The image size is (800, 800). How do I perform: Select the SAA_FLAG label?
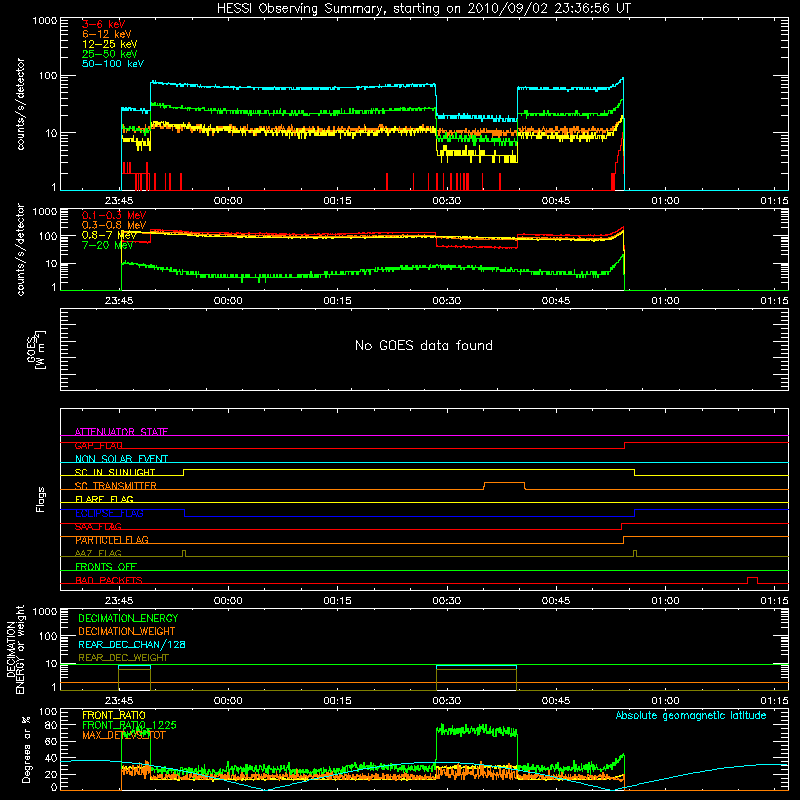[x=98, y=527]
